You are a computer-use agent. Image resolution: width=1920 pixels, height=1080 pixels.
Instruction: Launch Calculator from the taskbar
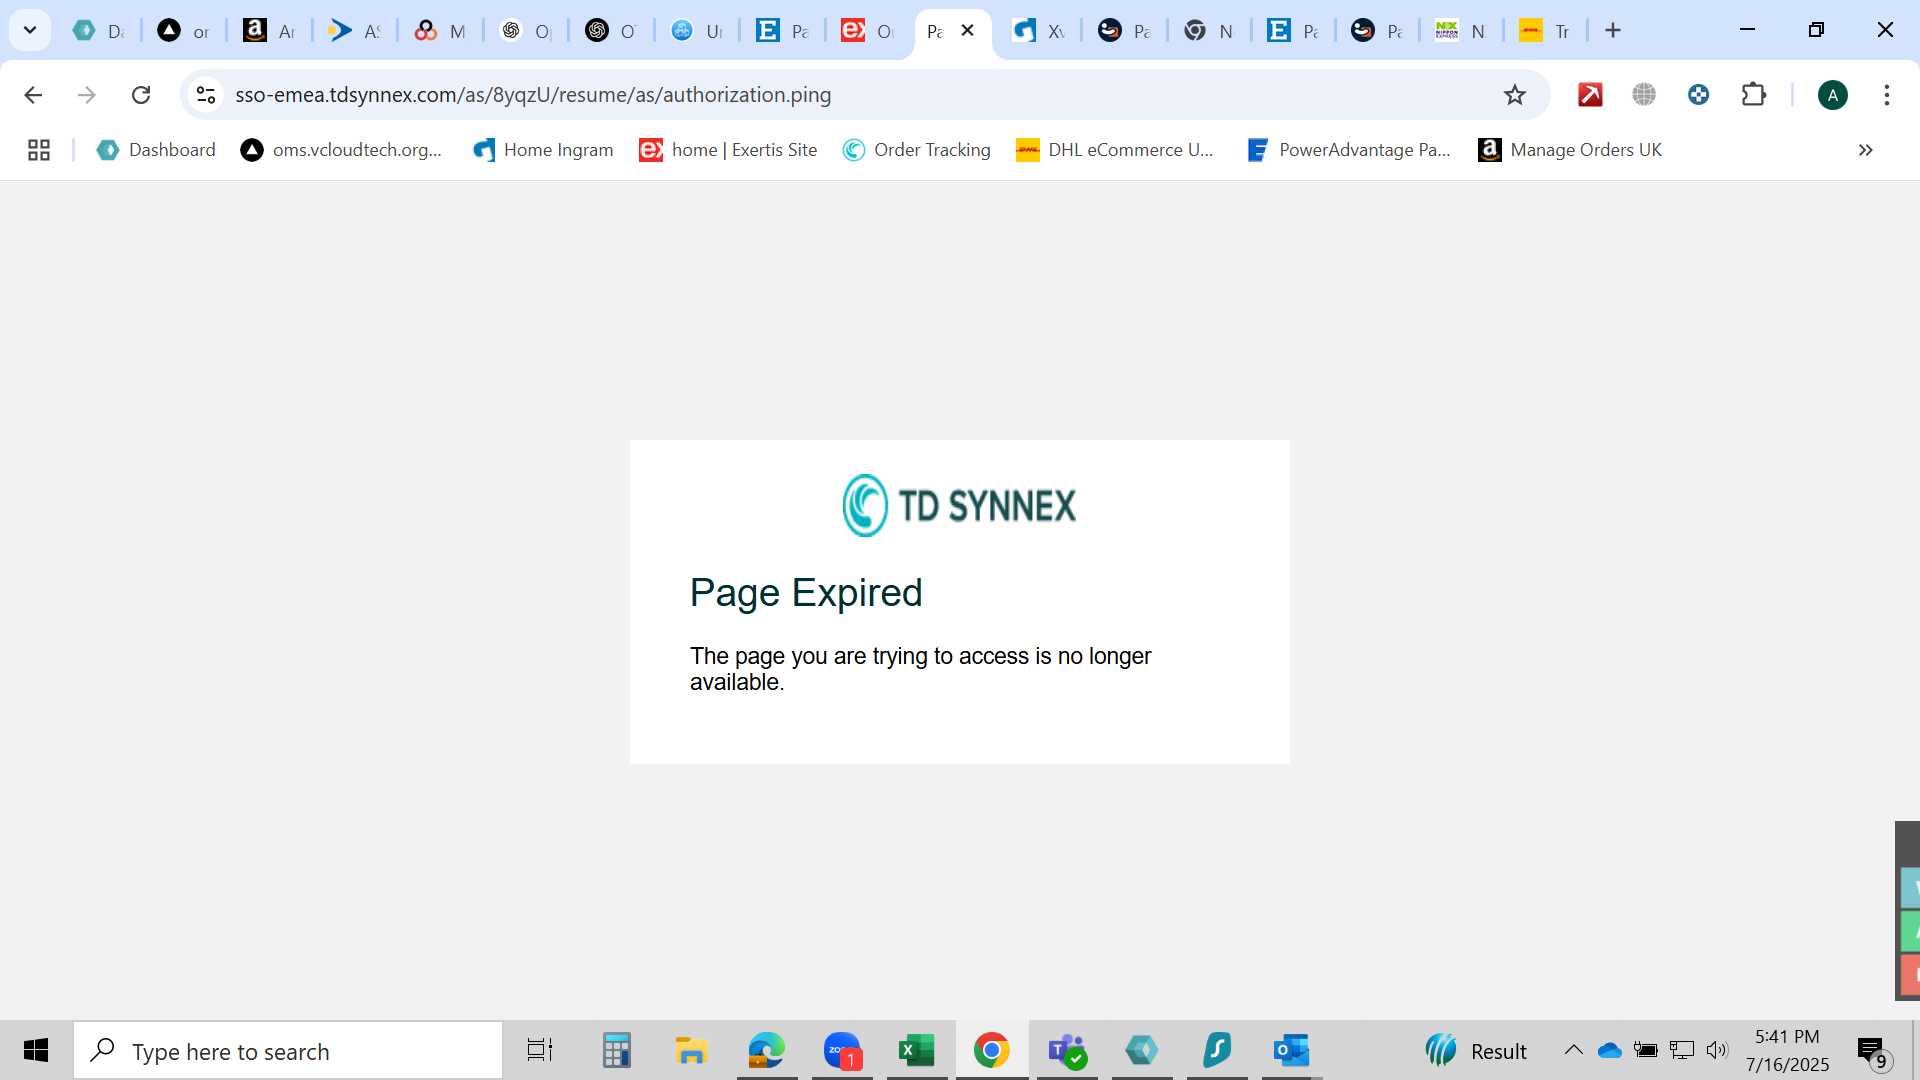(x=616, y=1051)
